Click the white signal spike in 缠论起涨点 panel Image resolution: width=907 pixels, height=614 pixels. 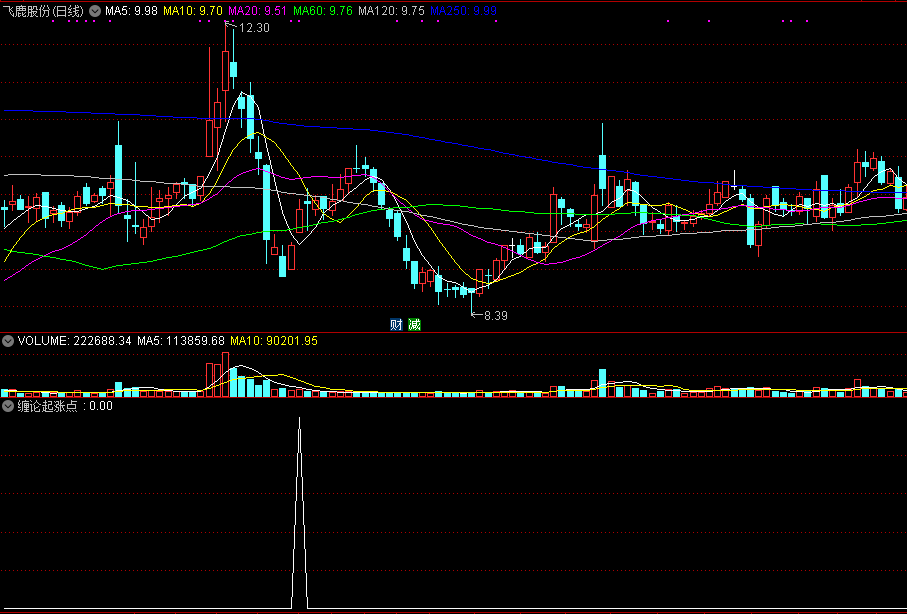pyautogui.click(x=299, y=512)
